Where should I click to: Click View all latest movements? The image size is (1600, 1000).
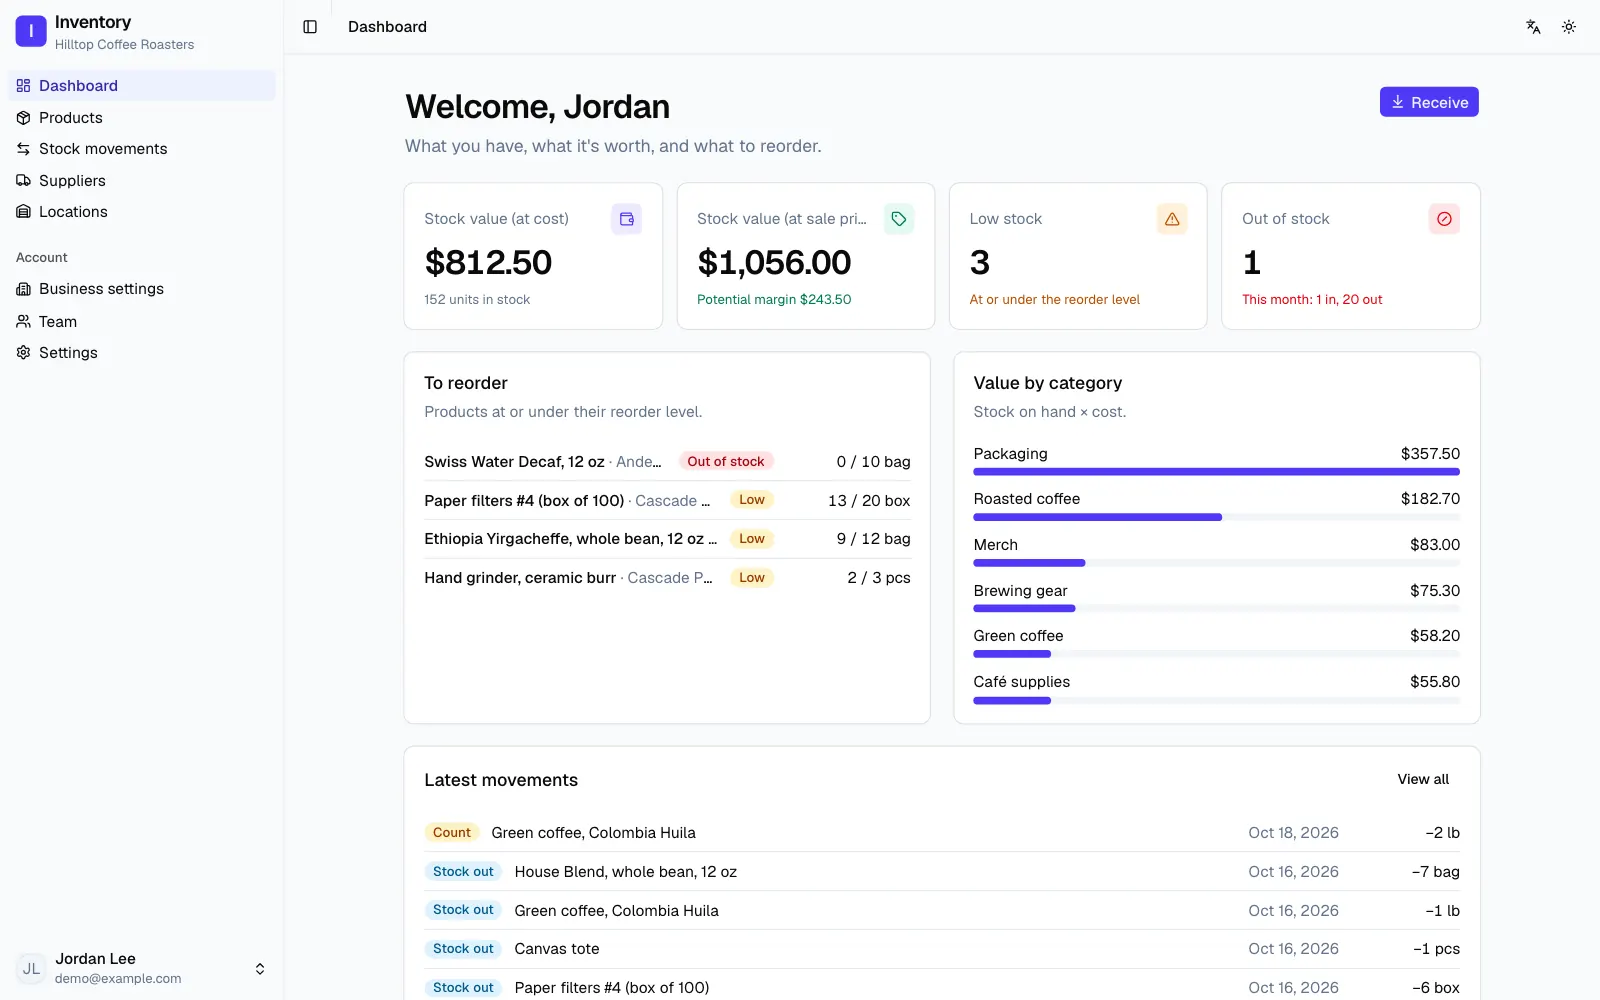(1423, 780)
